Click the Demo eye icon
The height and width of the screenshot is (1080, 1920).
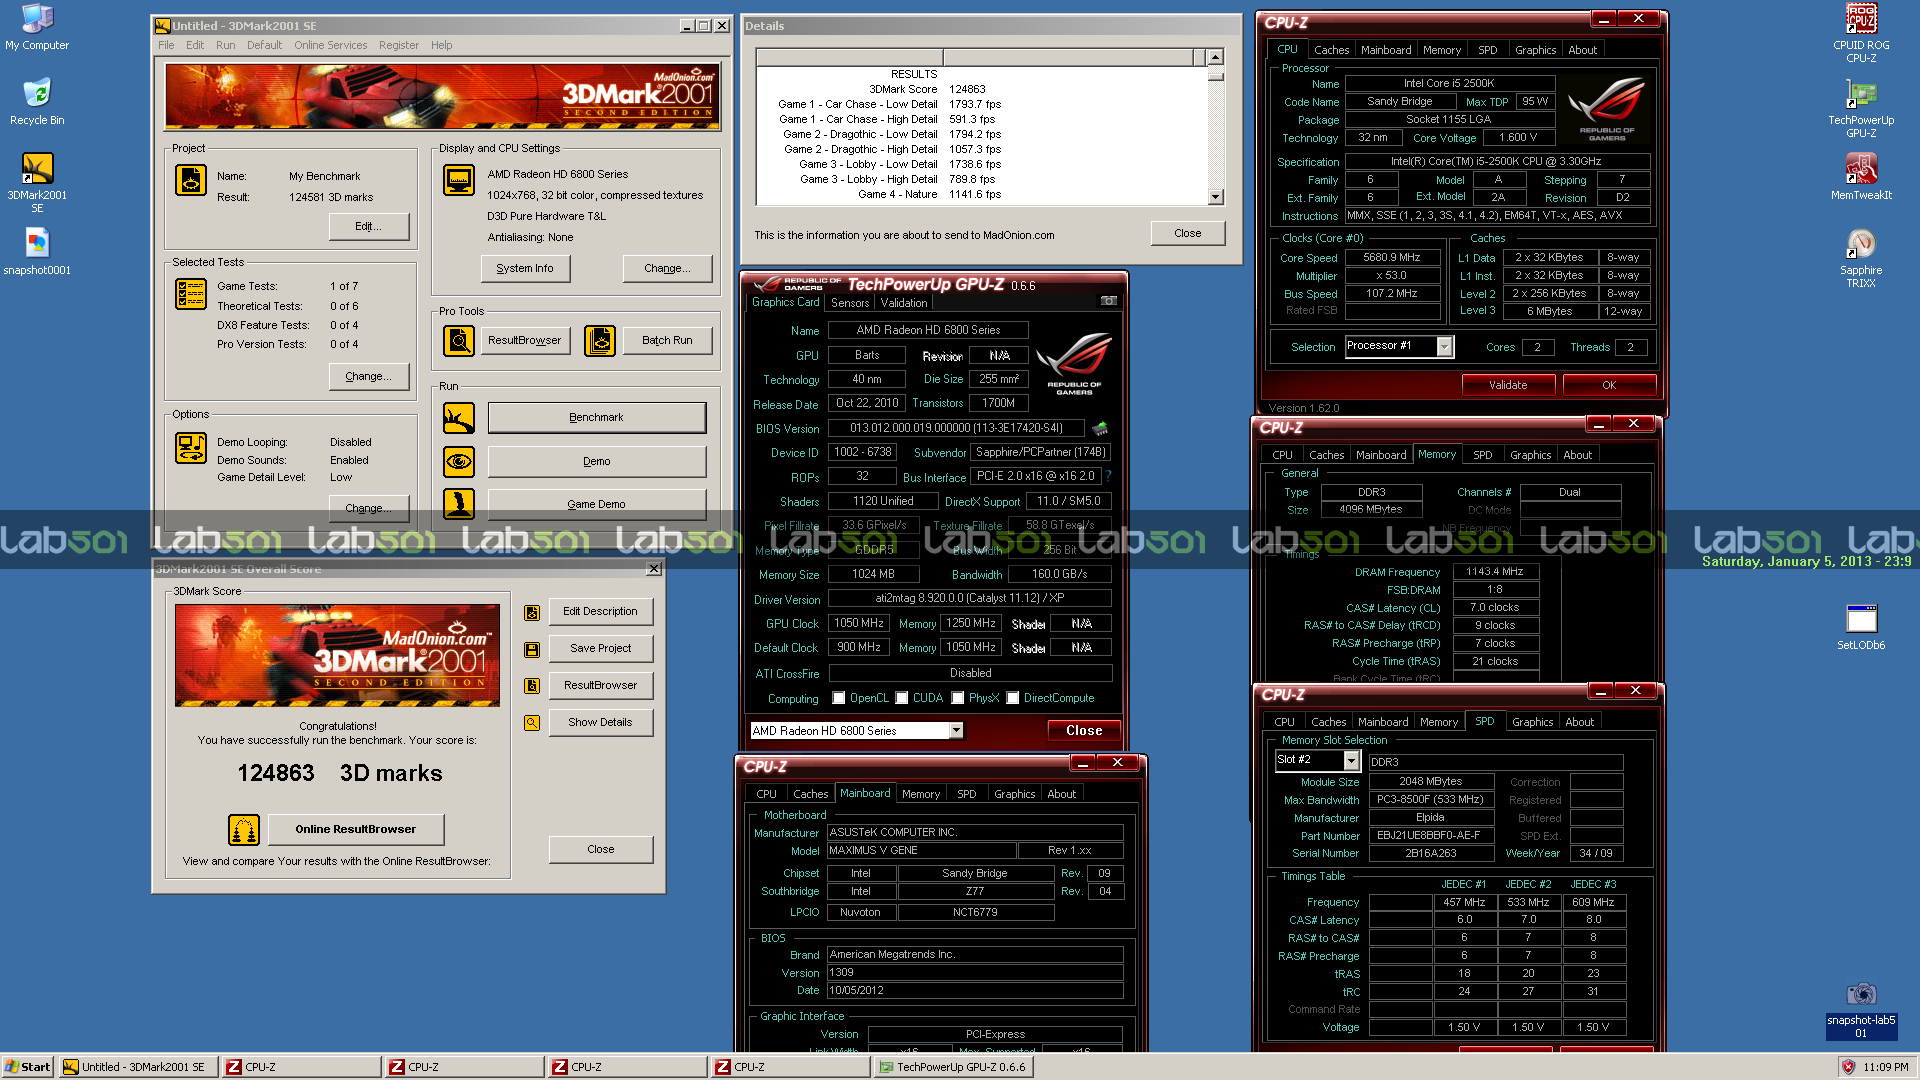click(x=459, y=461)
